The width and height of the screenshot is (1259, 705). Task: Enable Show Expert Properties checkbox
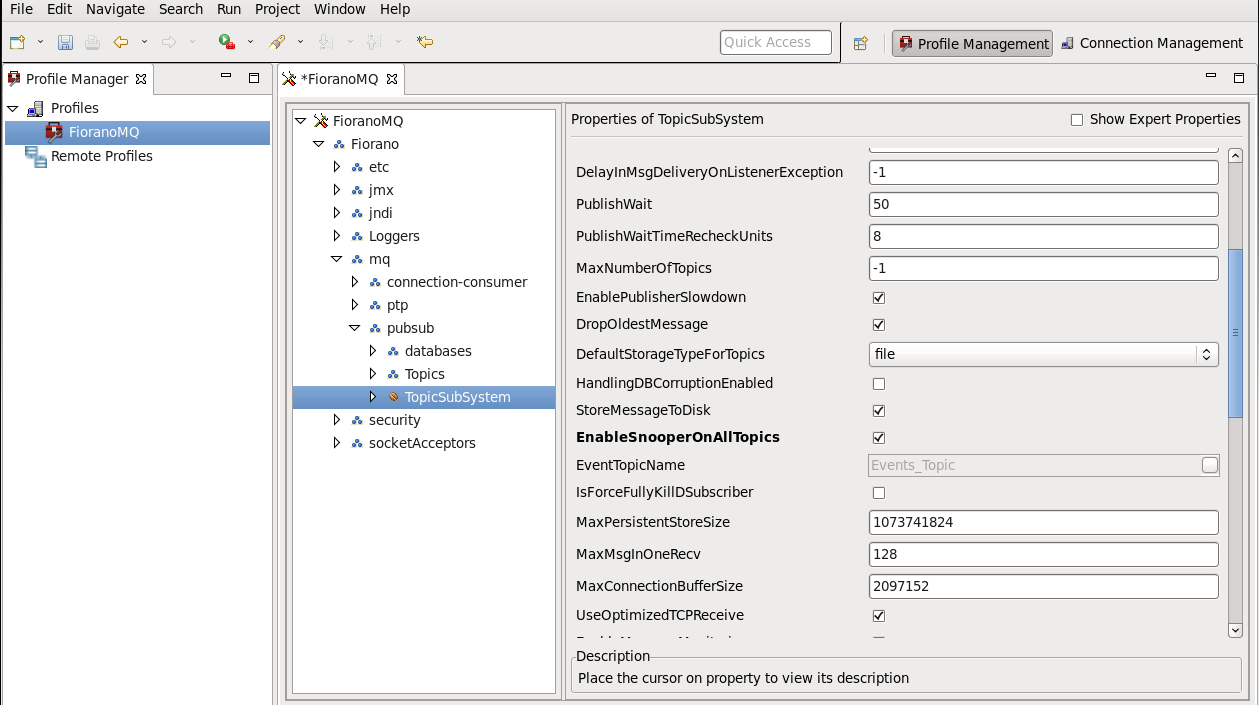coord(1077,120)
